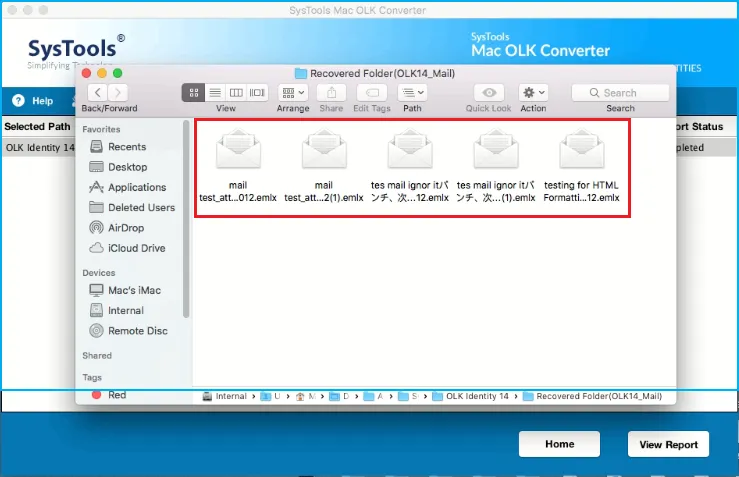739x477 pixels.
Task: Click Internal in the path bar
Action: click(x=225, y=396)
